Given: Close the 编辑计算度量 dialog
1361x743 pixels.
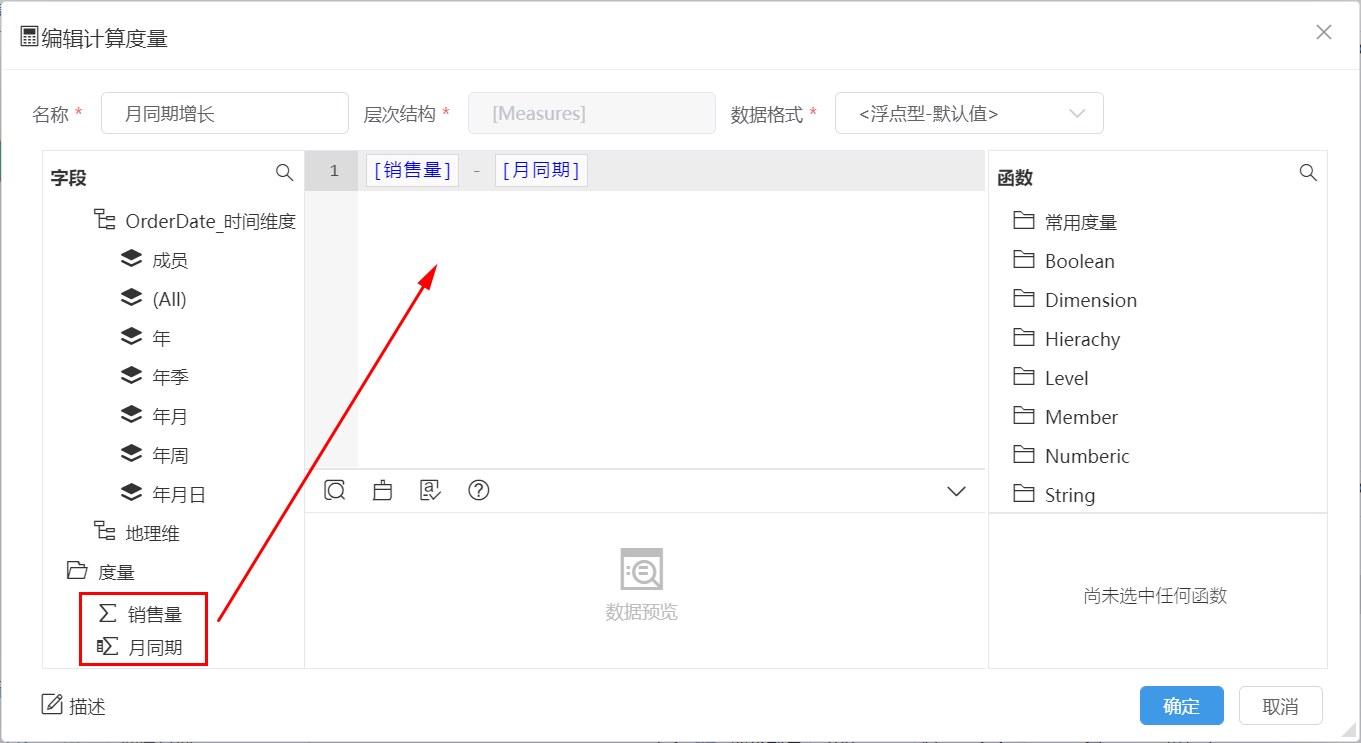Looking at the screenshot, I should tap(1324, 32).
